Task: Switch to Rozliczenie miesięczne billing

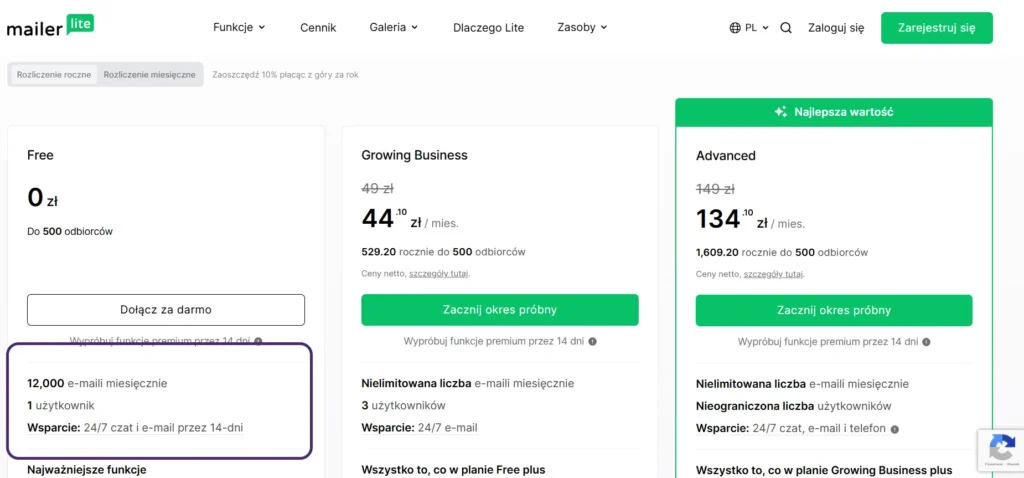Action: pyautogui.click(x=150, y=74)
